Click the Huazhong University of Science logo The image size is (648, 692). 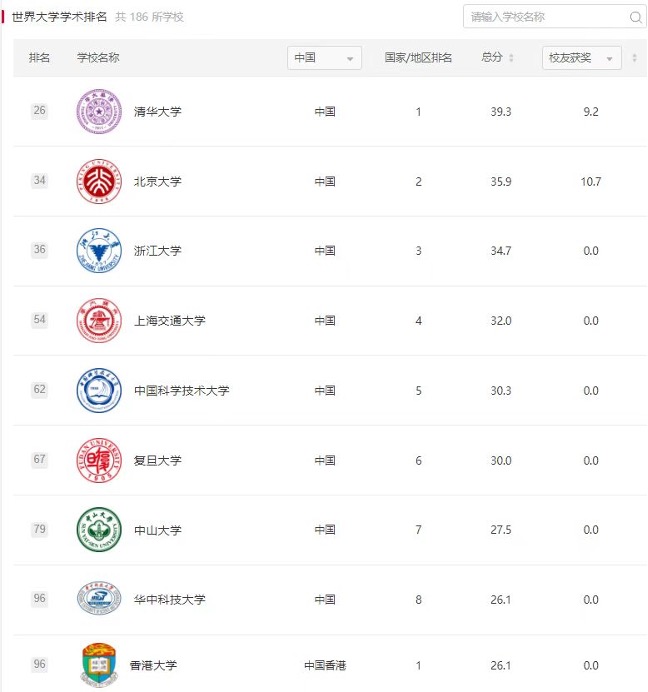click(99, 599)
